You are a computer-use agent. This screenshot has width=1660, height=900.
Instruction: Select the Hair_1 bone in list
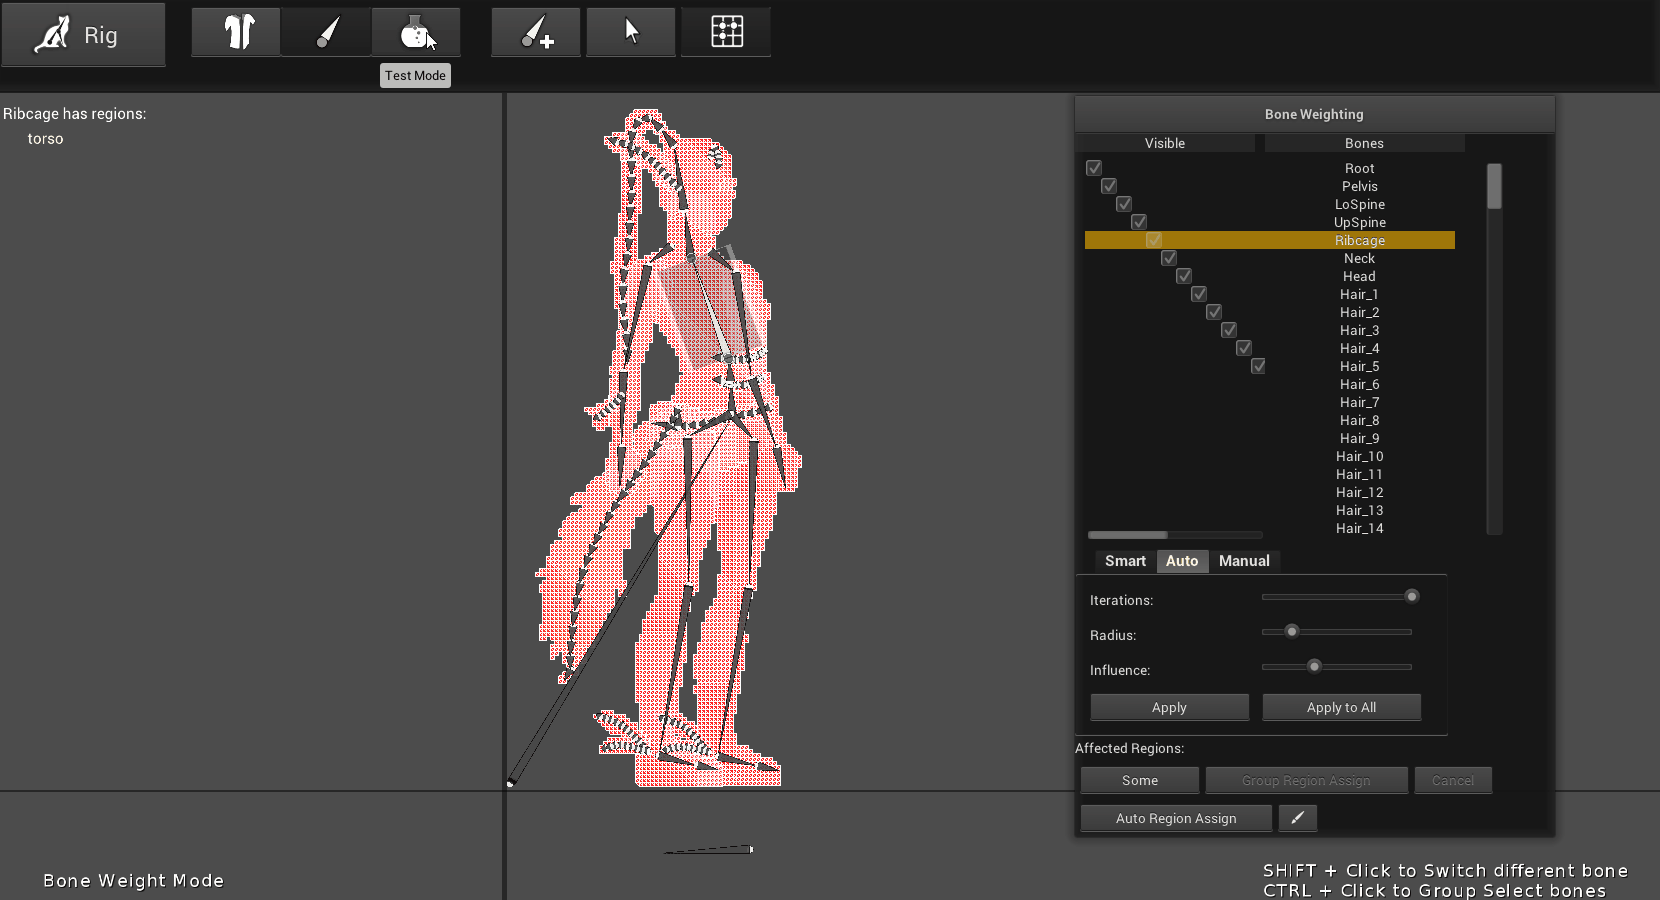click(1360, 294)
